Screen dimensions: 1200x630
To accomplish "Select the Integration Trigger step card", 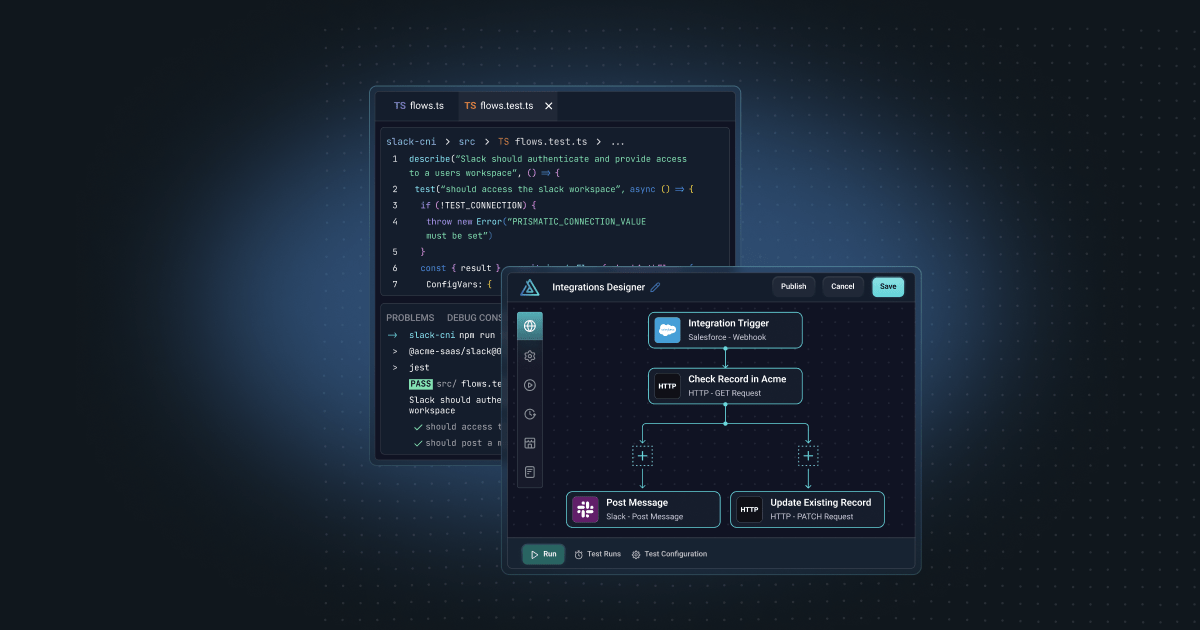I will pyautogui.click(x=725, y=330).
